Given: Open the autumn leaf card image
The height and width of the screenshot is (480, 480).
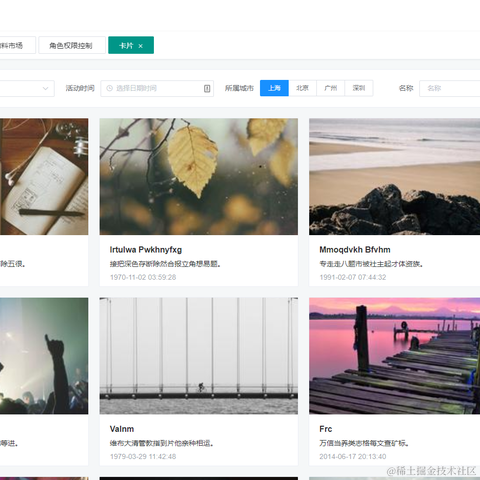Looking at the screenshot, I should pos(199,177).
